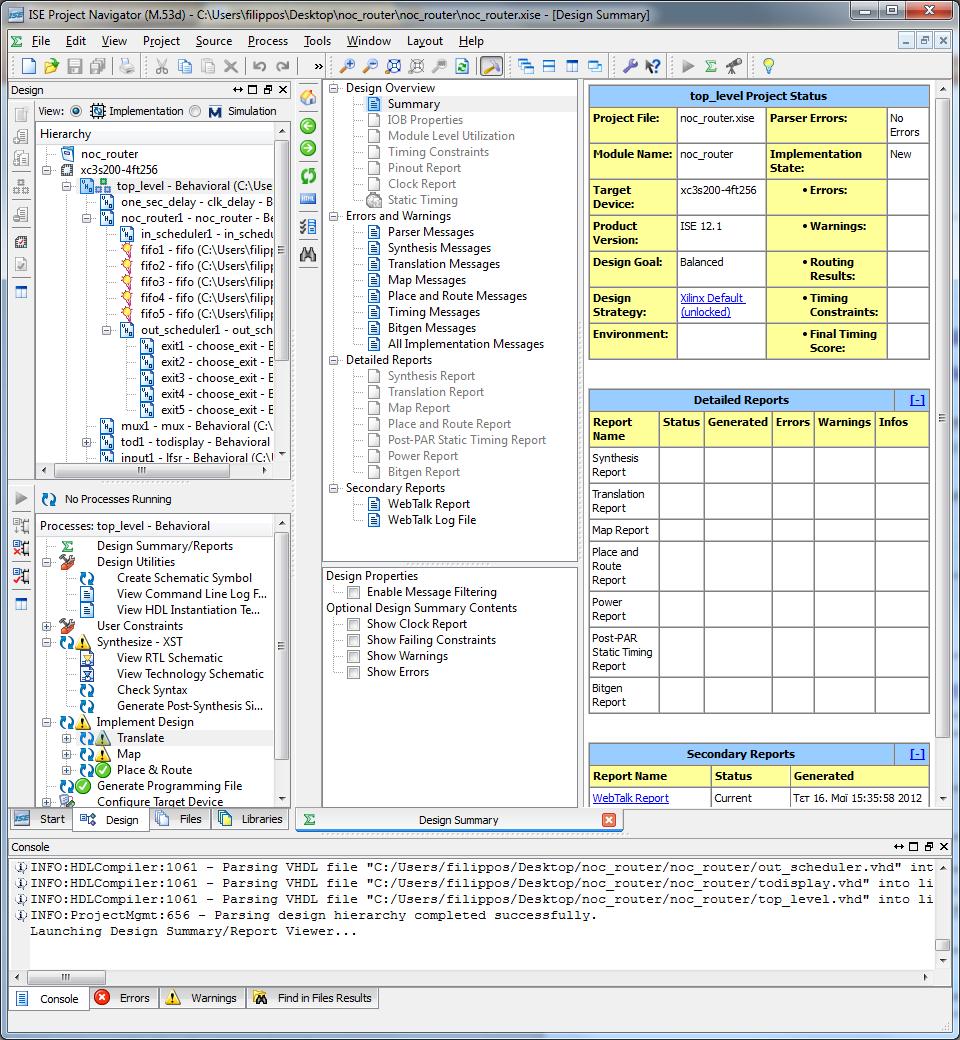Collapse Secondary Reports table with [-] link
Viewport: 960px width, 1040px height.
[918, 754]
